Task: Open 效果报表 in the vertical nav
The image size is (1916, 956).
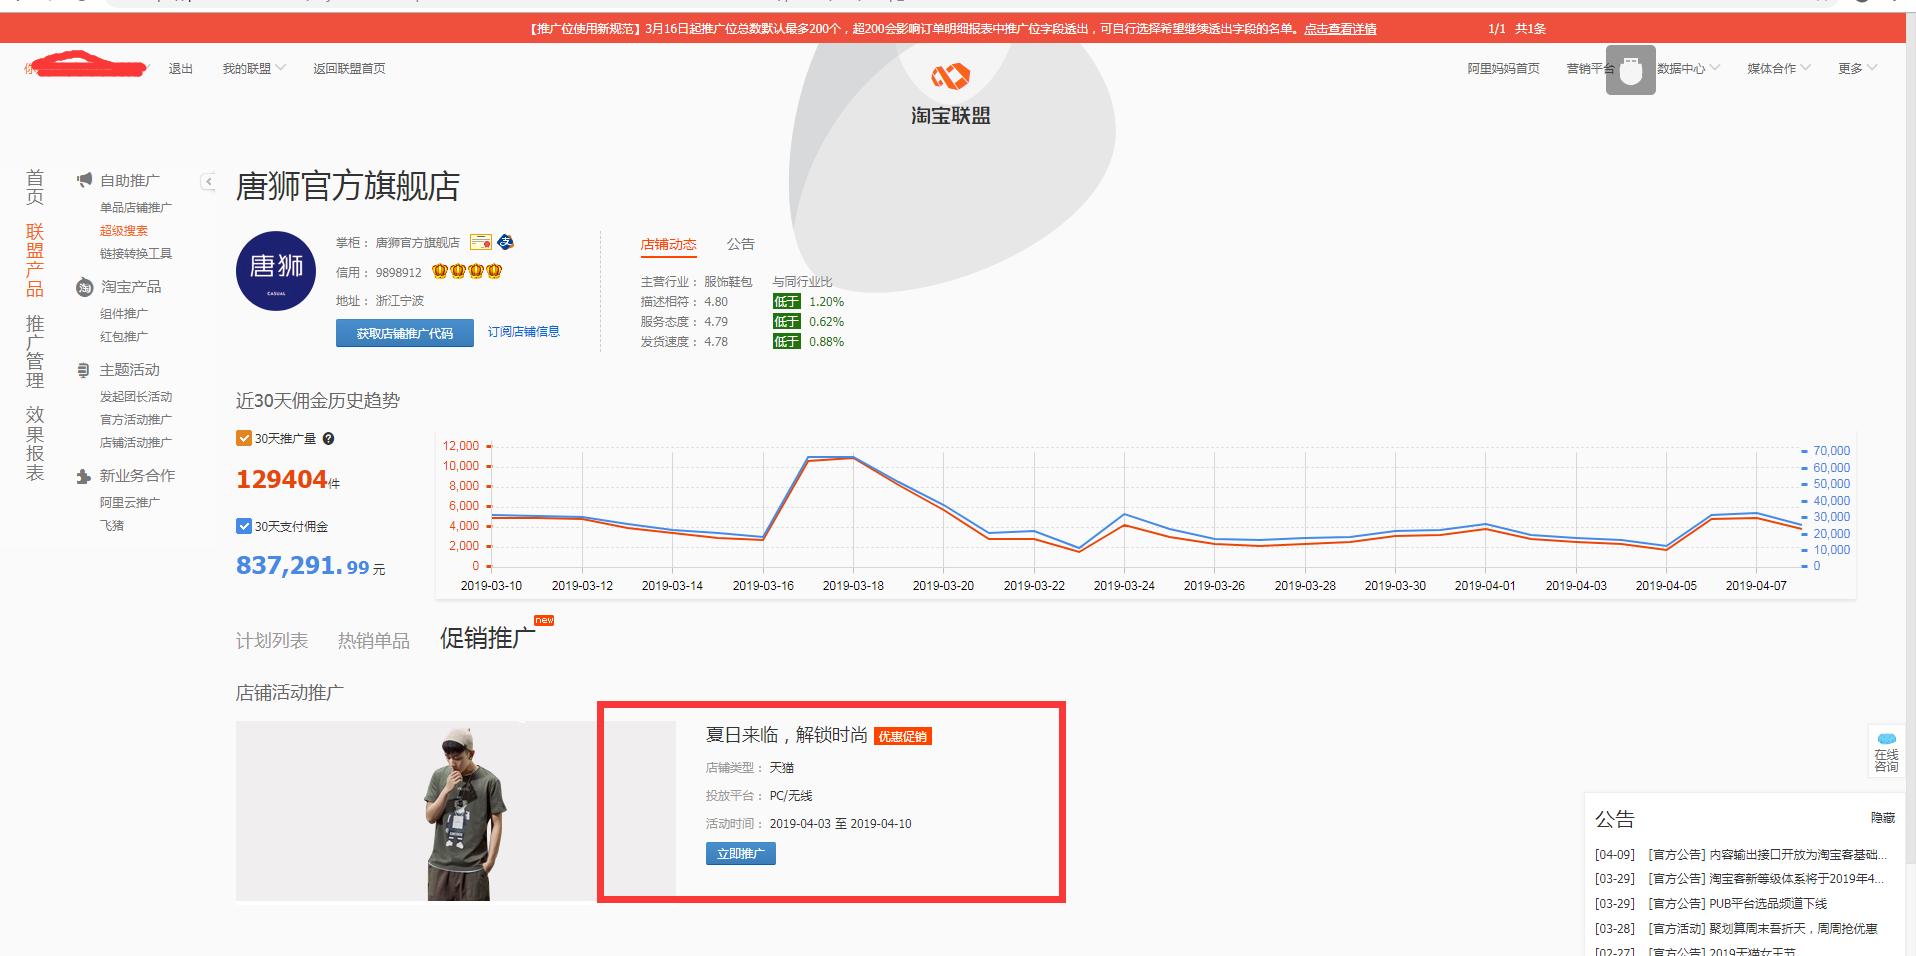Action: click(35, 444)
